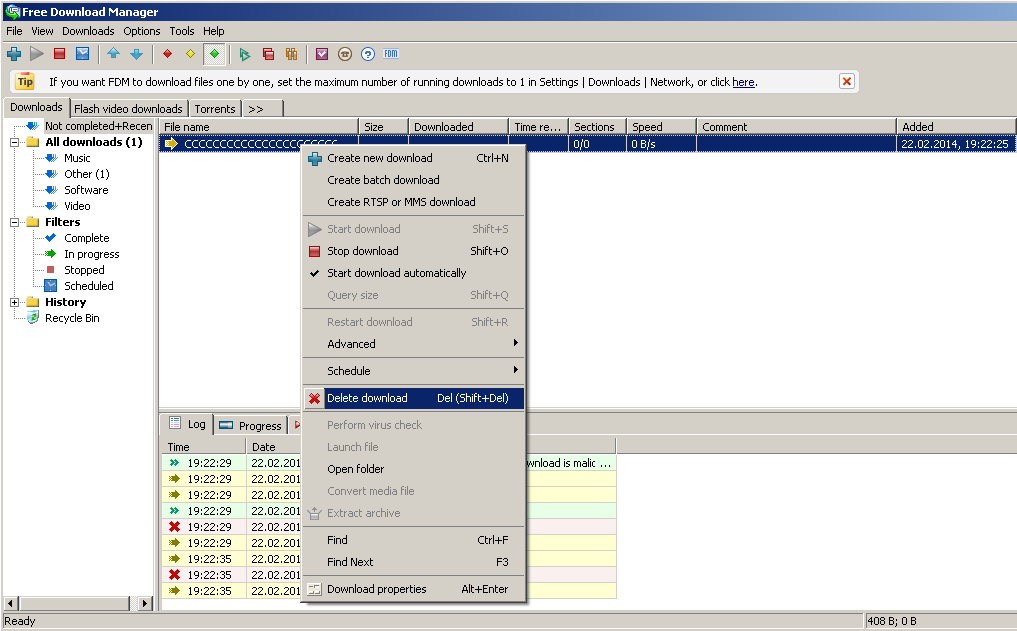
Task: Click the purple checkmark toolbar icon
Action: (x=322, y=54)
